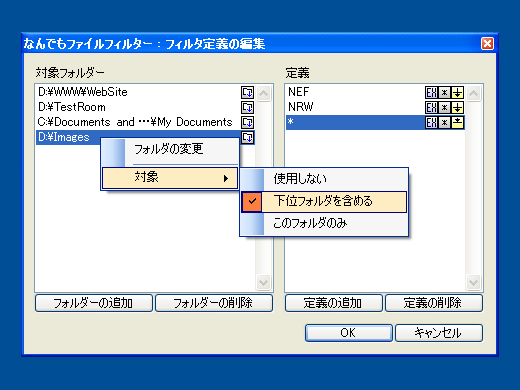The width and height of the screenshot is (520, 390).
Task: Click EX icon on the * definition row
Action: coord(431,122)
